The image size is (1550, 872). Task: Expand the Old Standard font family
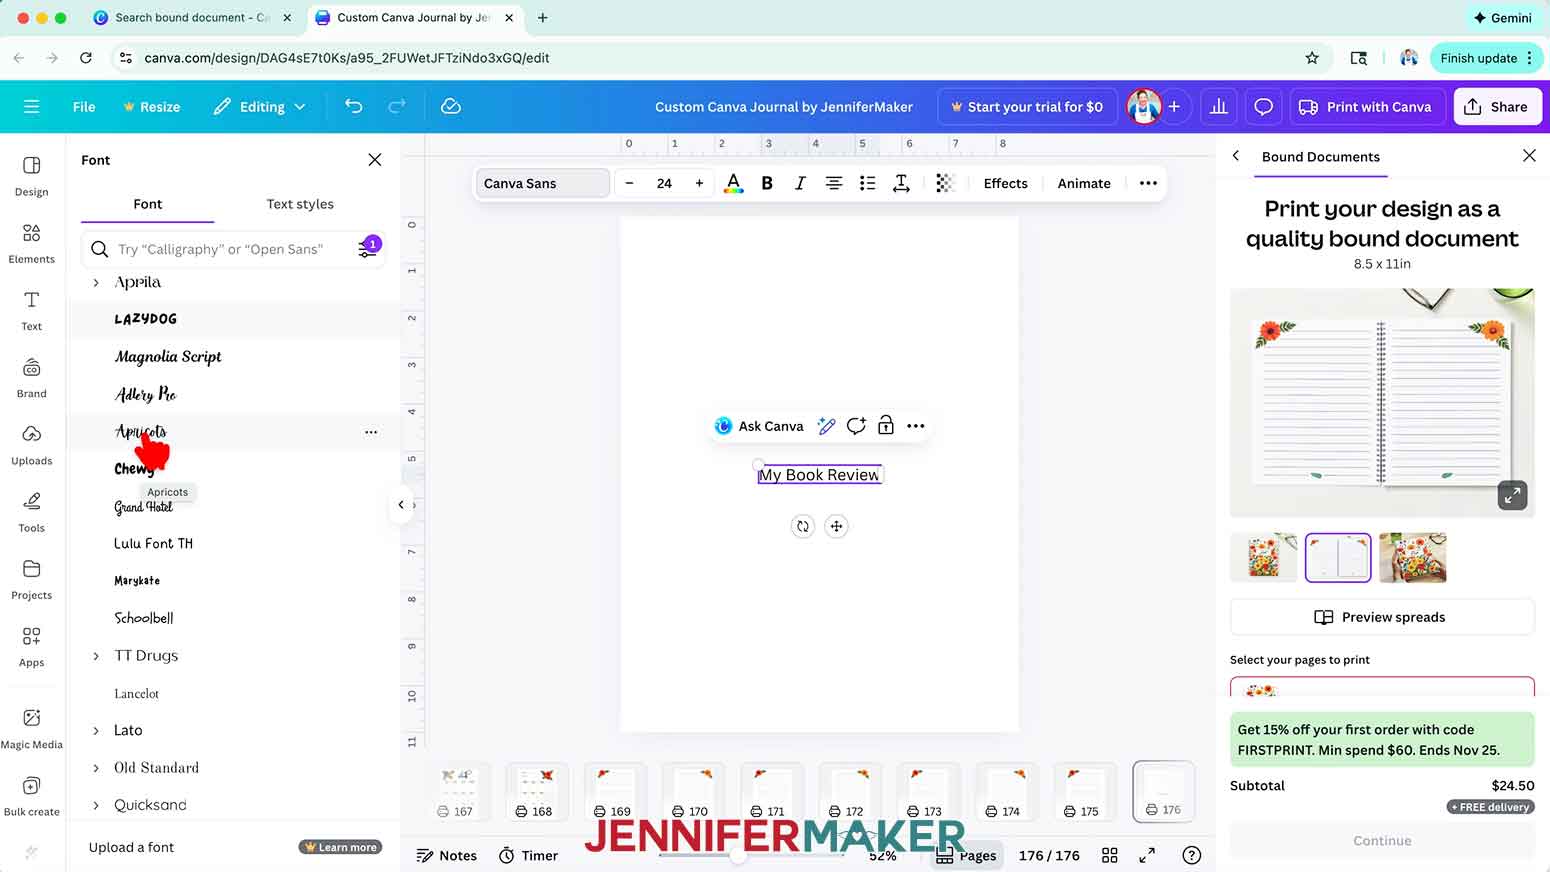(x=96, y=768)
